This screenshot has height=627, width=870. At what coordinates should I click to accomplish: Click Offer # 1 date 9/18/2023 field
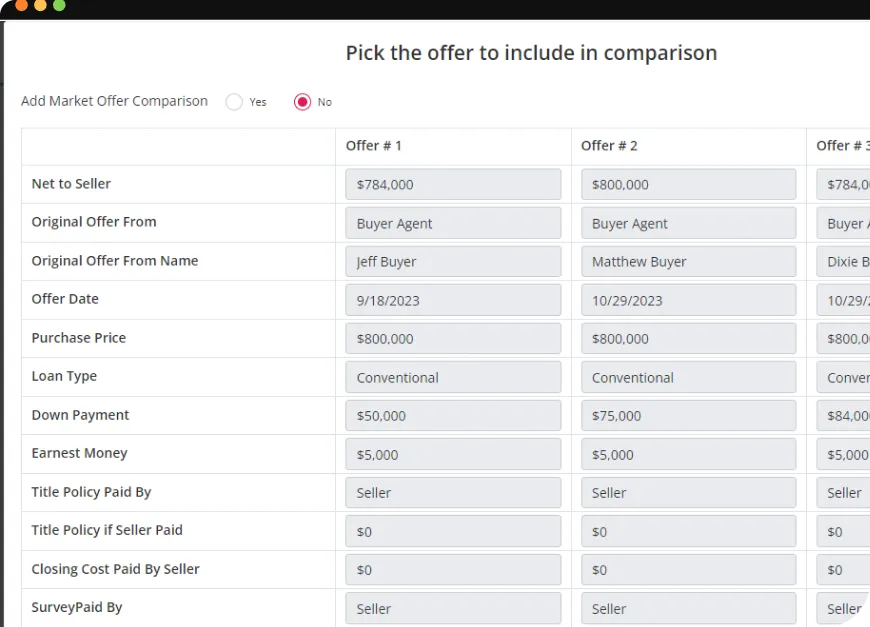[453, 300]
